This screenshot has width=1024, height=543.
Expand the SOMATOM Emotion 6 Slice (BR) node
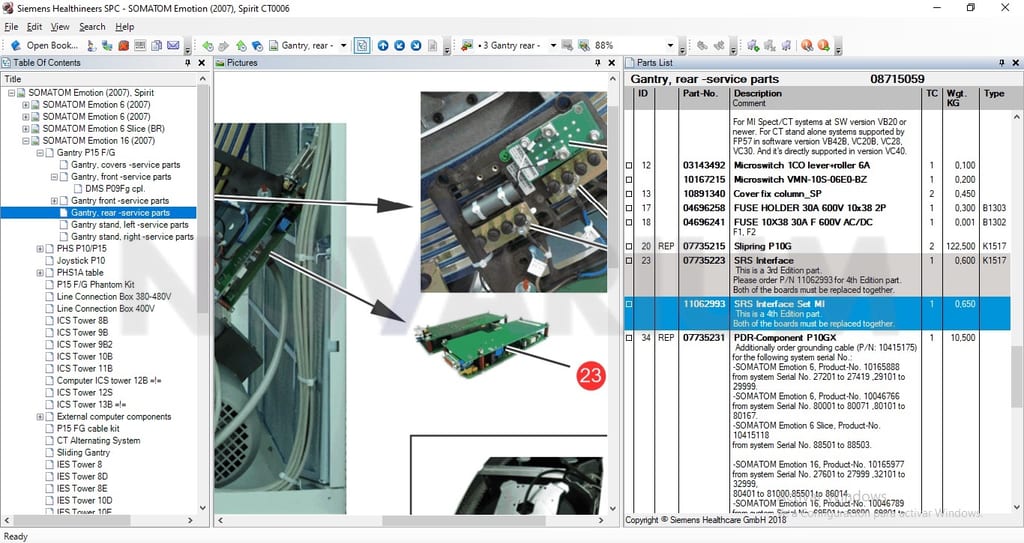point(26,129)
